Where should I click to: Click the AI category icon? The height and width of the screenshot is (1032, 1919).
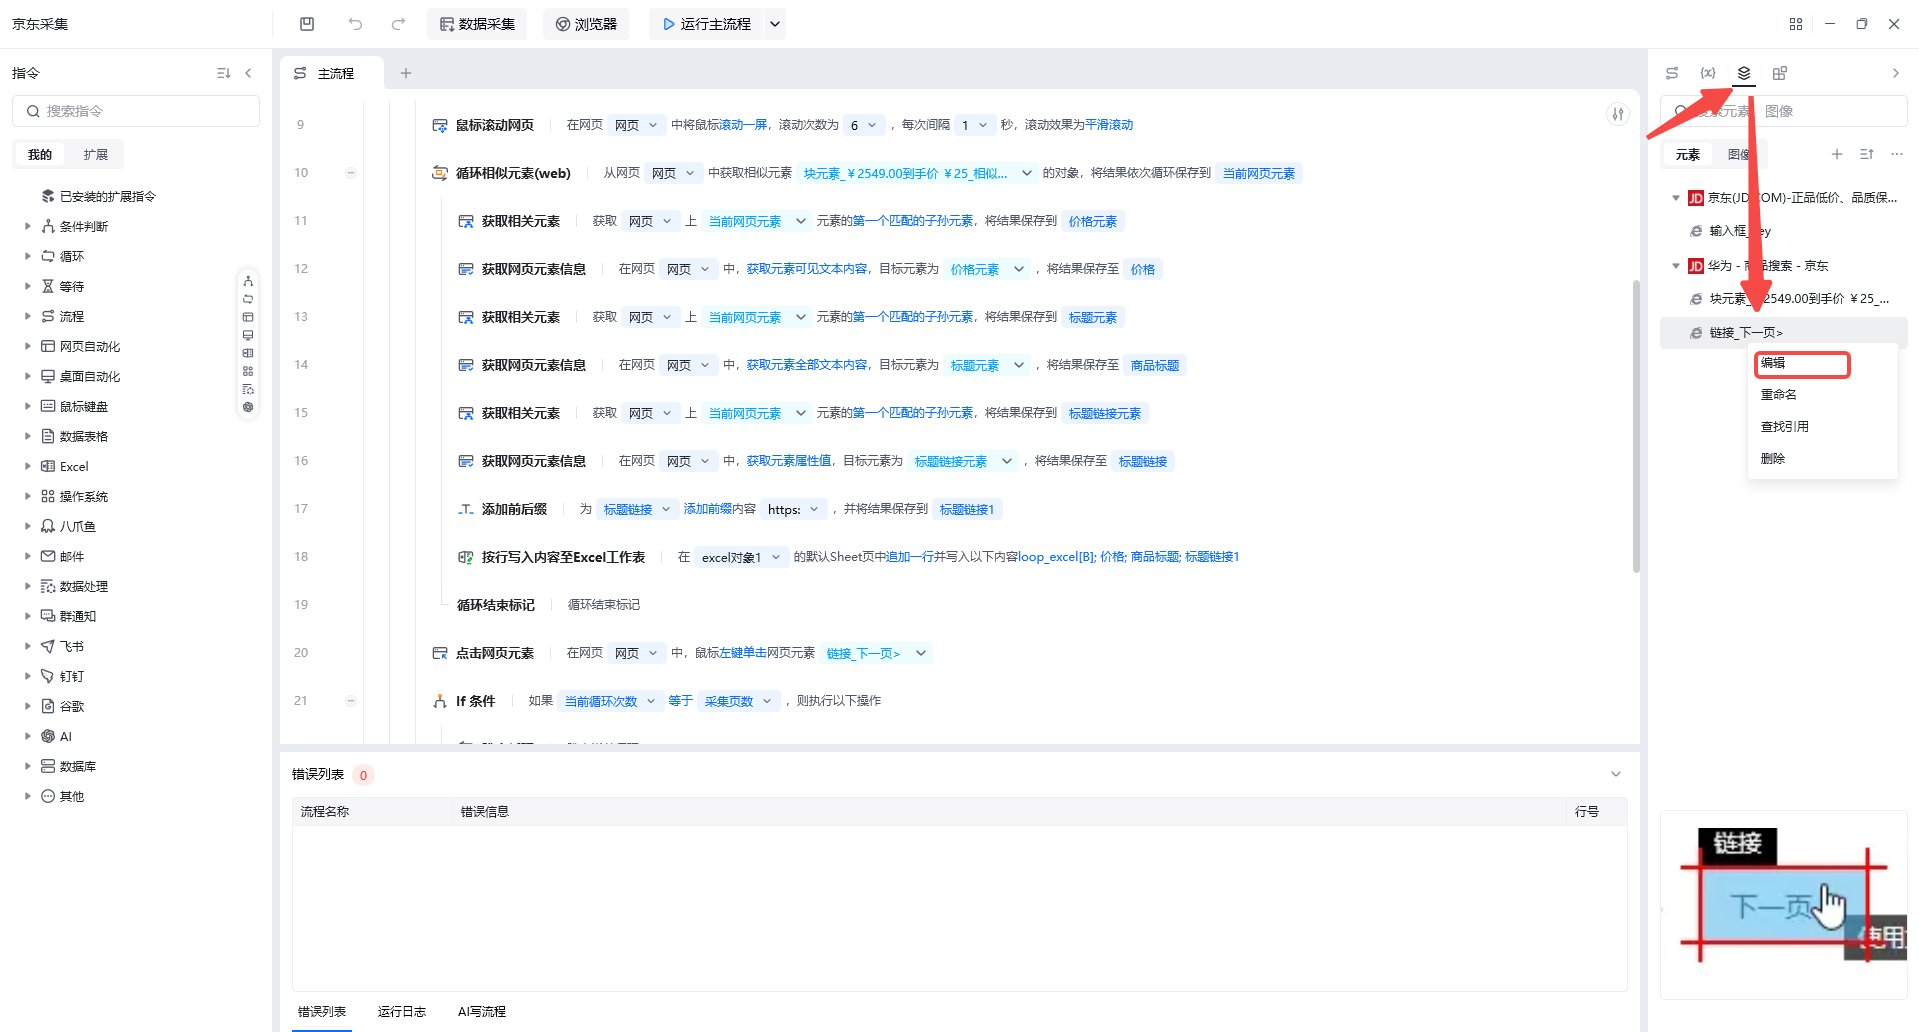tap(47, 736)
